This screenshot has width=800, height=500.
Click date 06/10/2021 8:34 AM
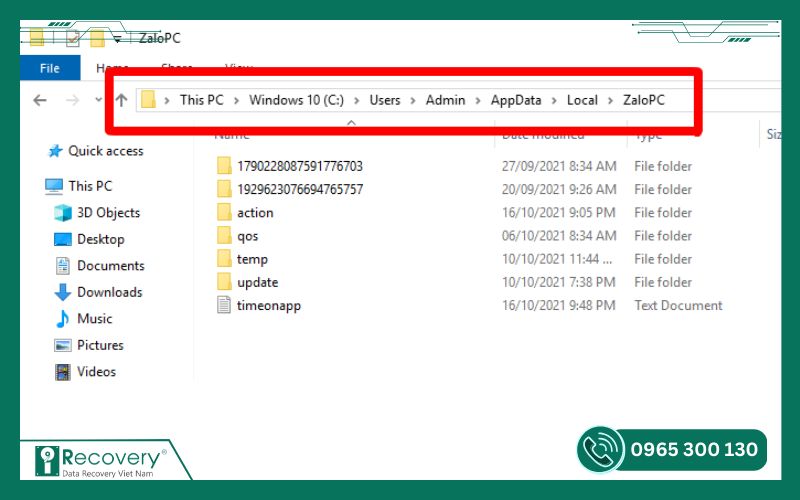pos(559,236)
